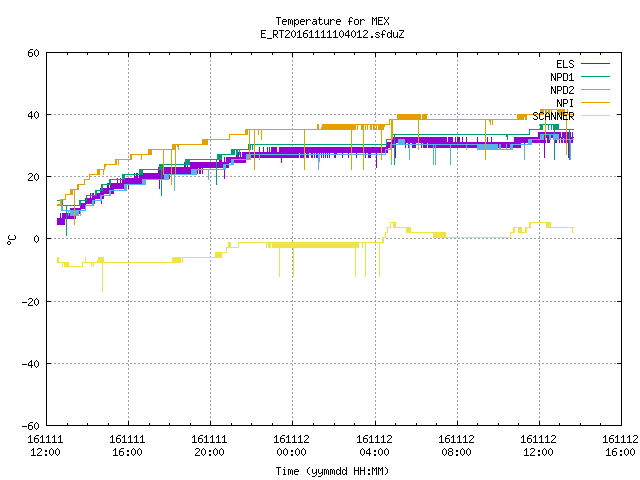
Task: Click the chart title 'Temperature for MEX'
Action: [332, 21]
